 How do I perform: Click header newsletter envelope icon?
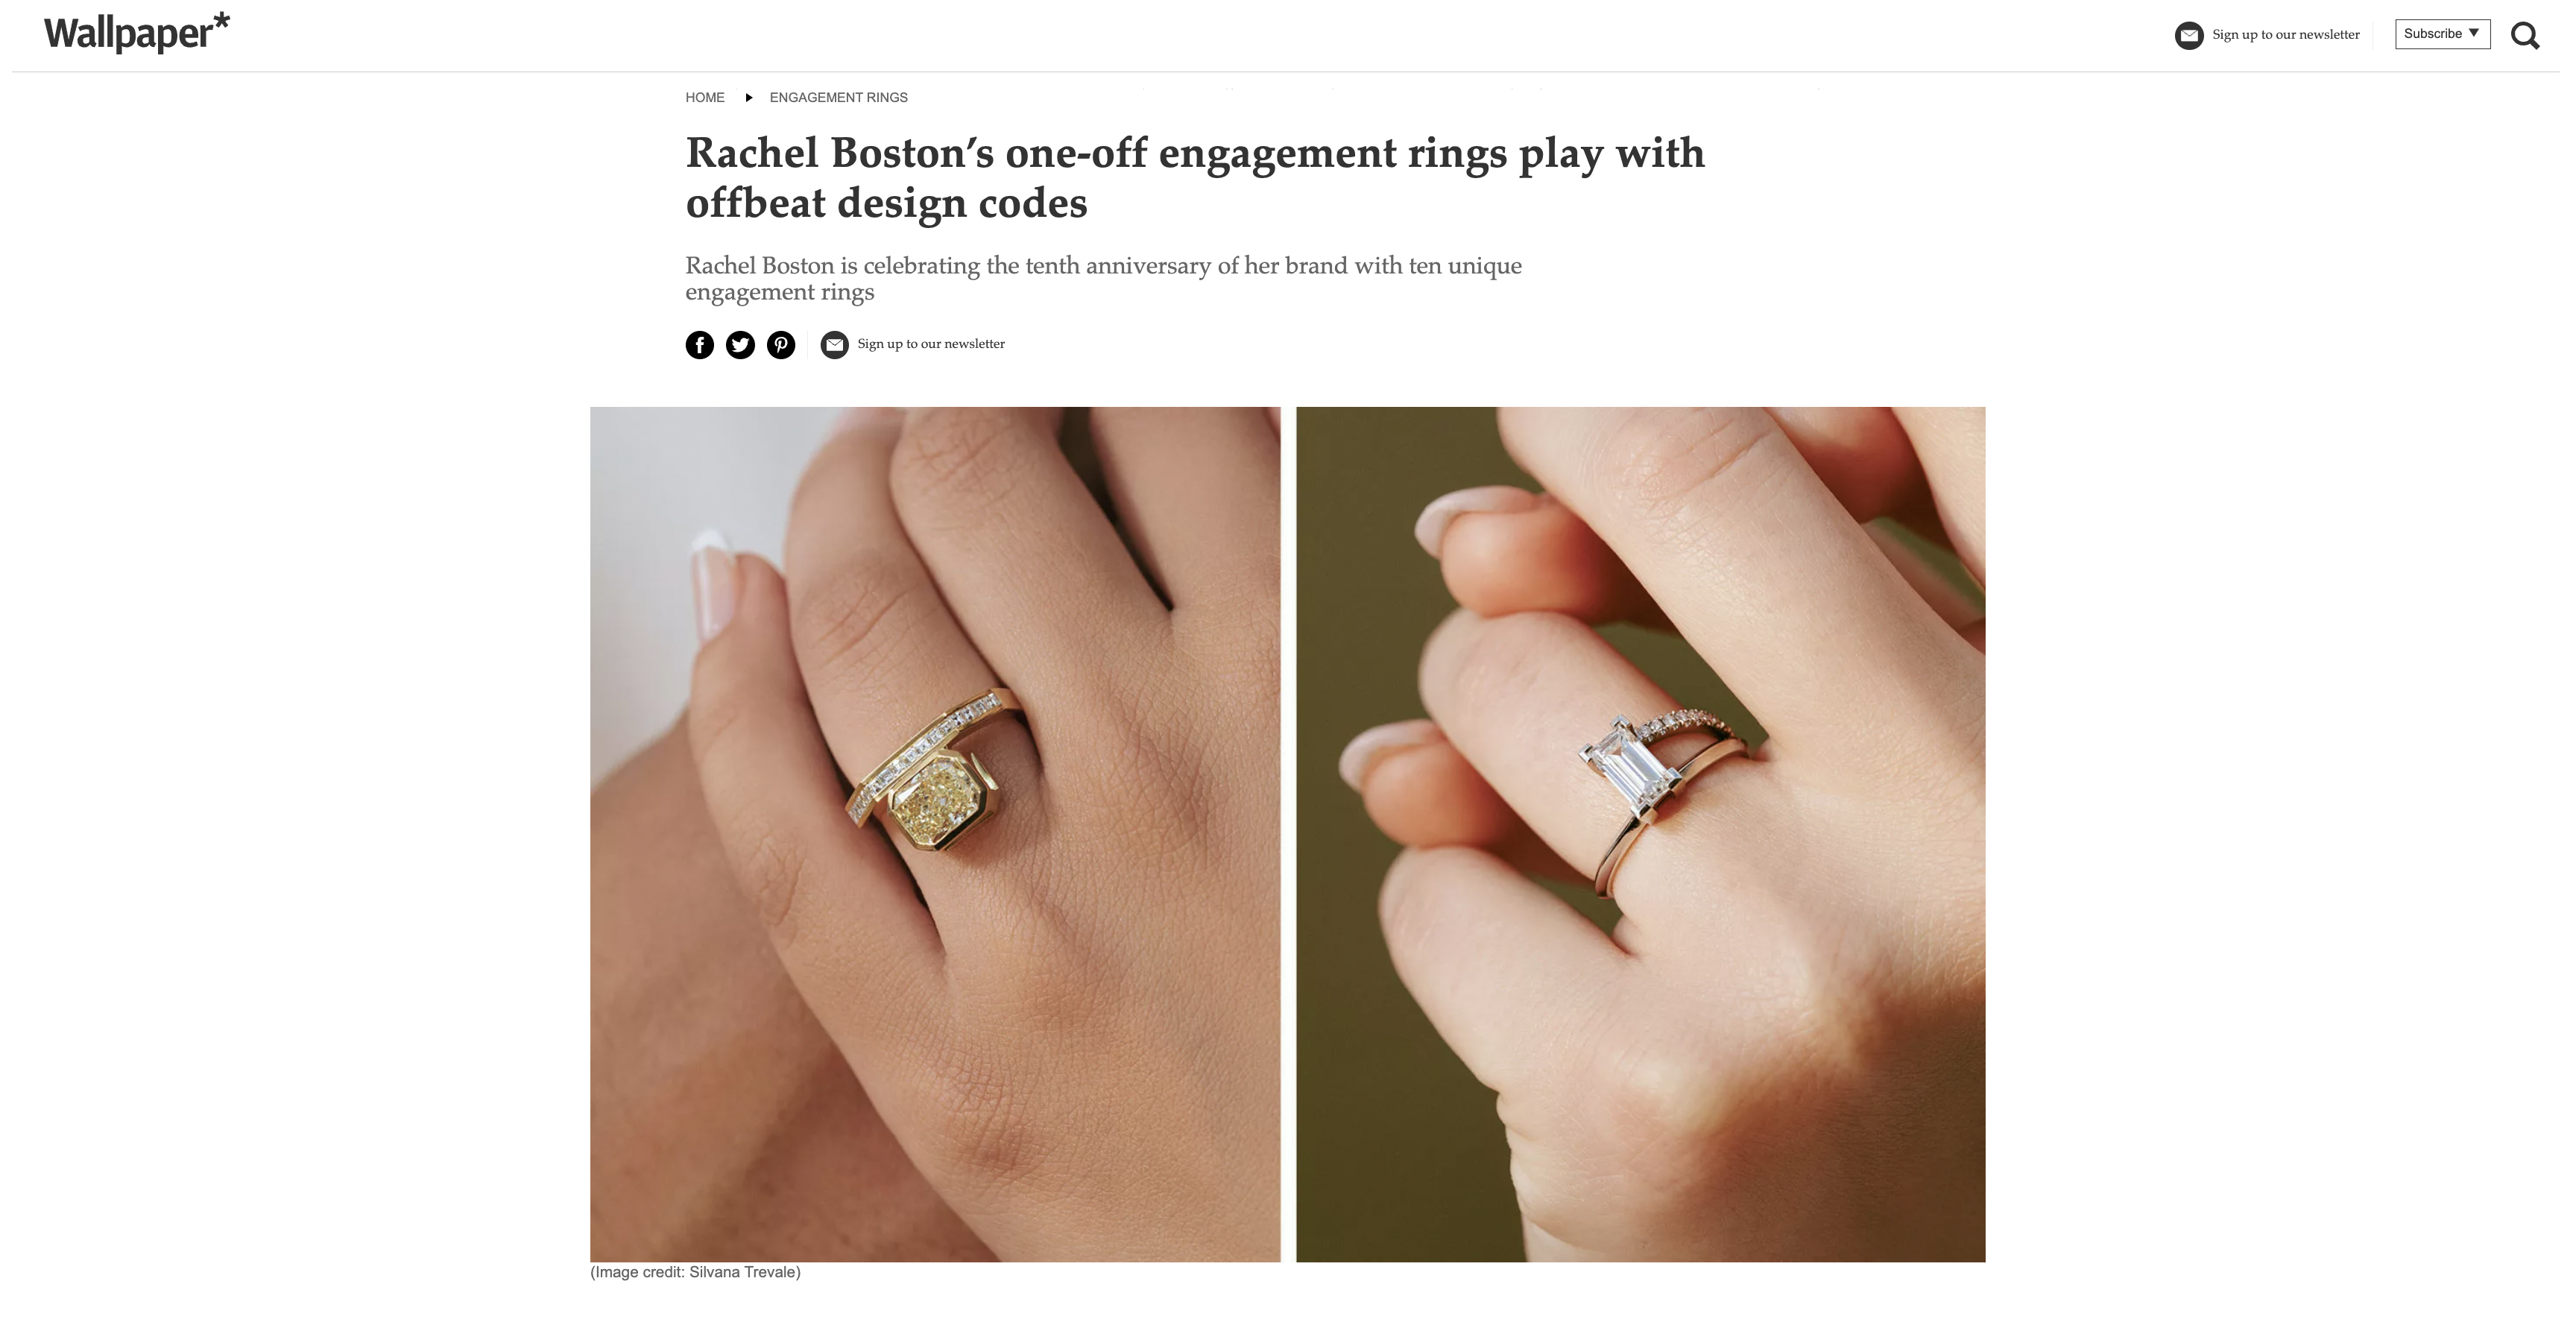(x=2189, y=35)
